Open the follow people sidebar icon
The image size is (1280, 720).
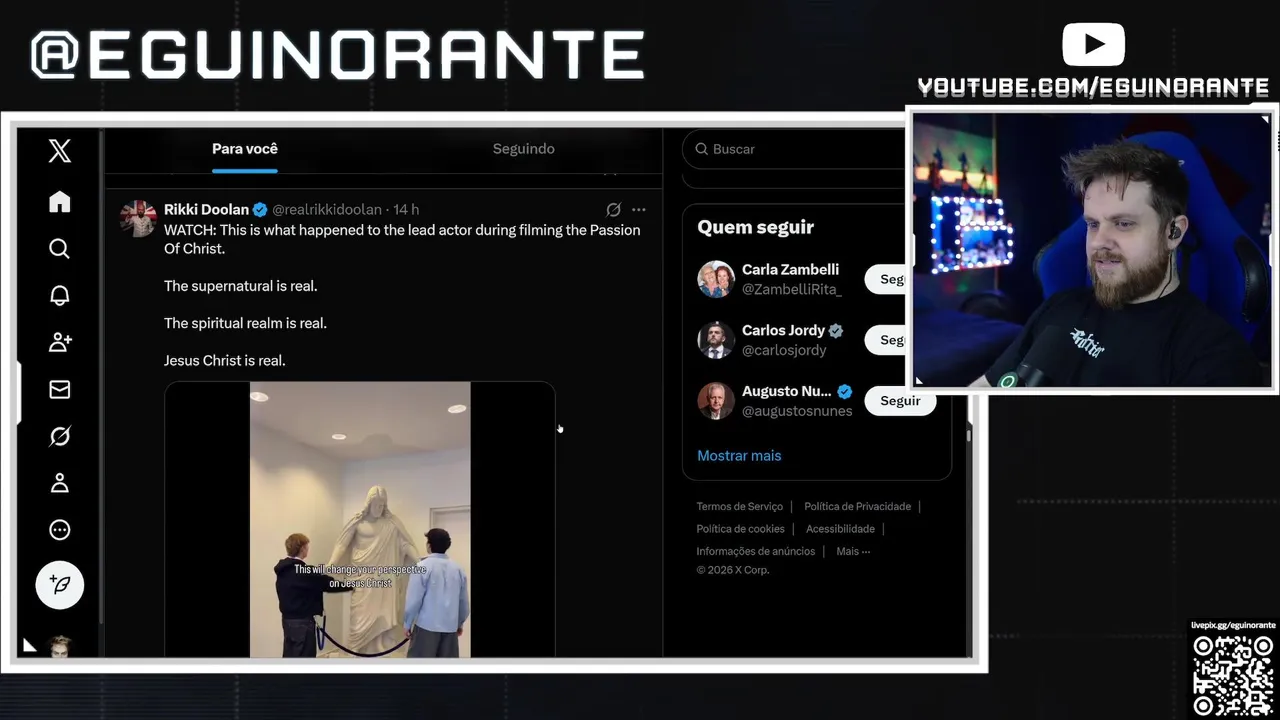tap(60, 342)
